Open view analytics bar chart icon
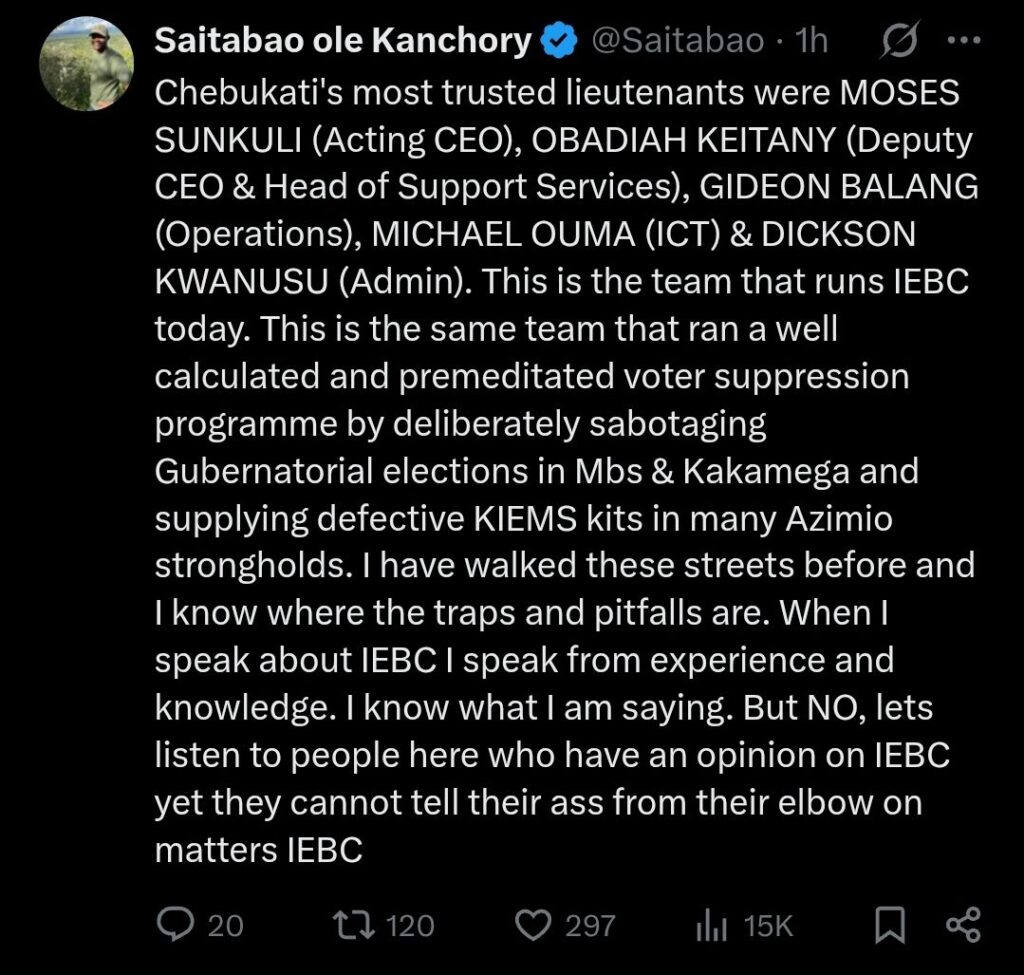1024x975 pixels. point(709,926)
